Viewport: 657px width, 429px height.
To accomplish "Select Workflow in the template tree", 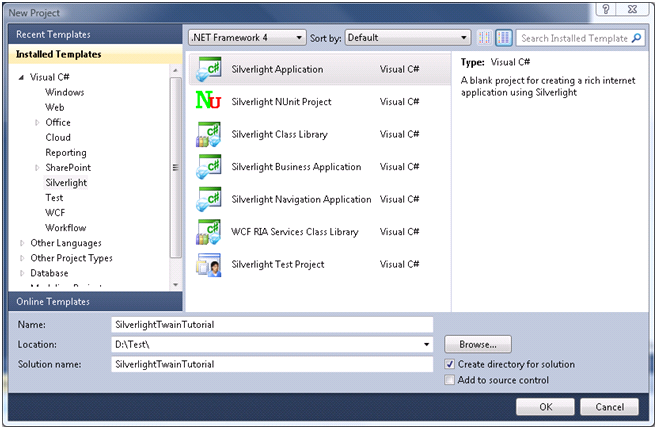I will point(65,228).
